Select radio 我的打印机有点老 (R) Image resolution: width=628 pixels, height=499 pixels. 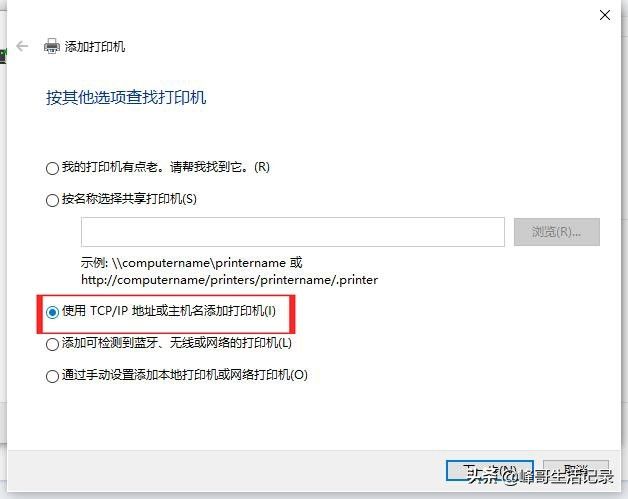click(52, 168)
